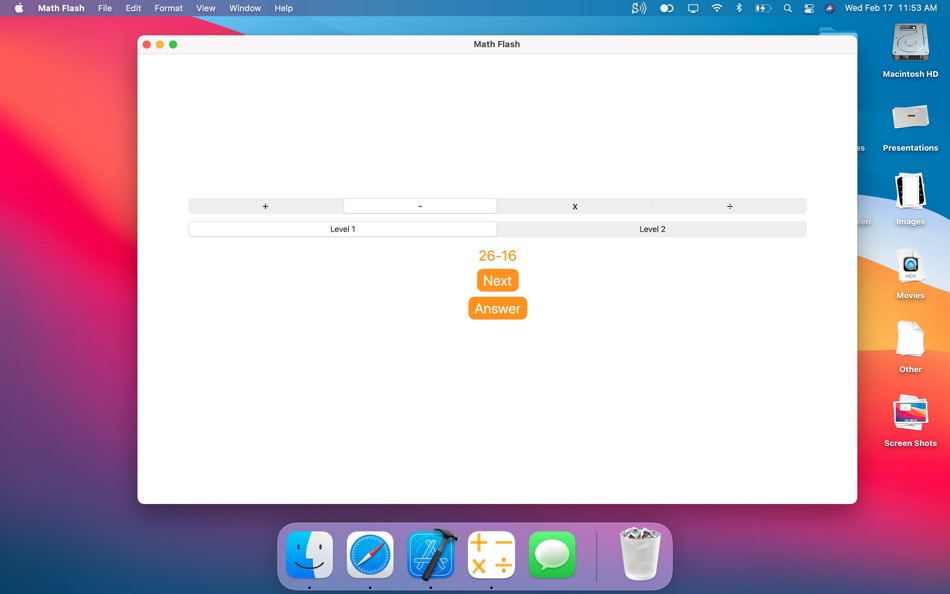The height and width of the screenshot is (594, 950).
Task: Click the orange Next button
Action: tap(497, 281)
